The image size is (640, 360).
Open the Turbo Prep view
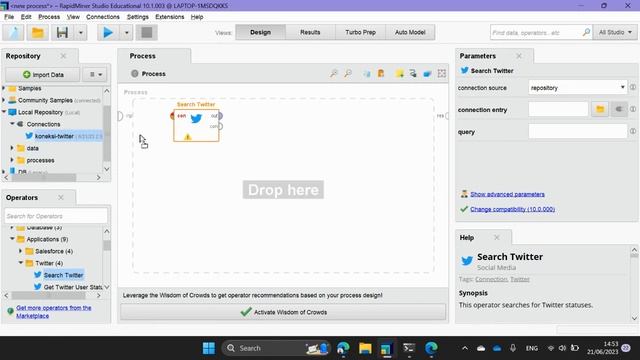coord(360,32)
